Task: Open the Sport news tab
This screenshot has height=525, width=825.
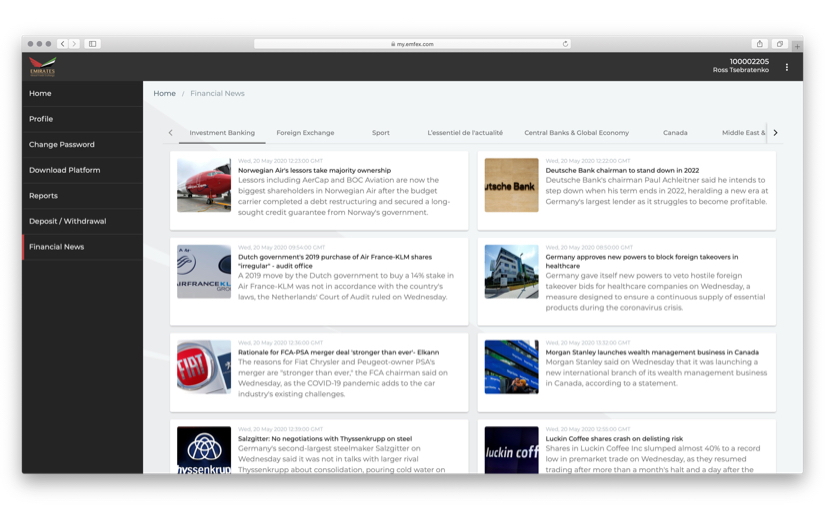Action: [x=381, y=133]
